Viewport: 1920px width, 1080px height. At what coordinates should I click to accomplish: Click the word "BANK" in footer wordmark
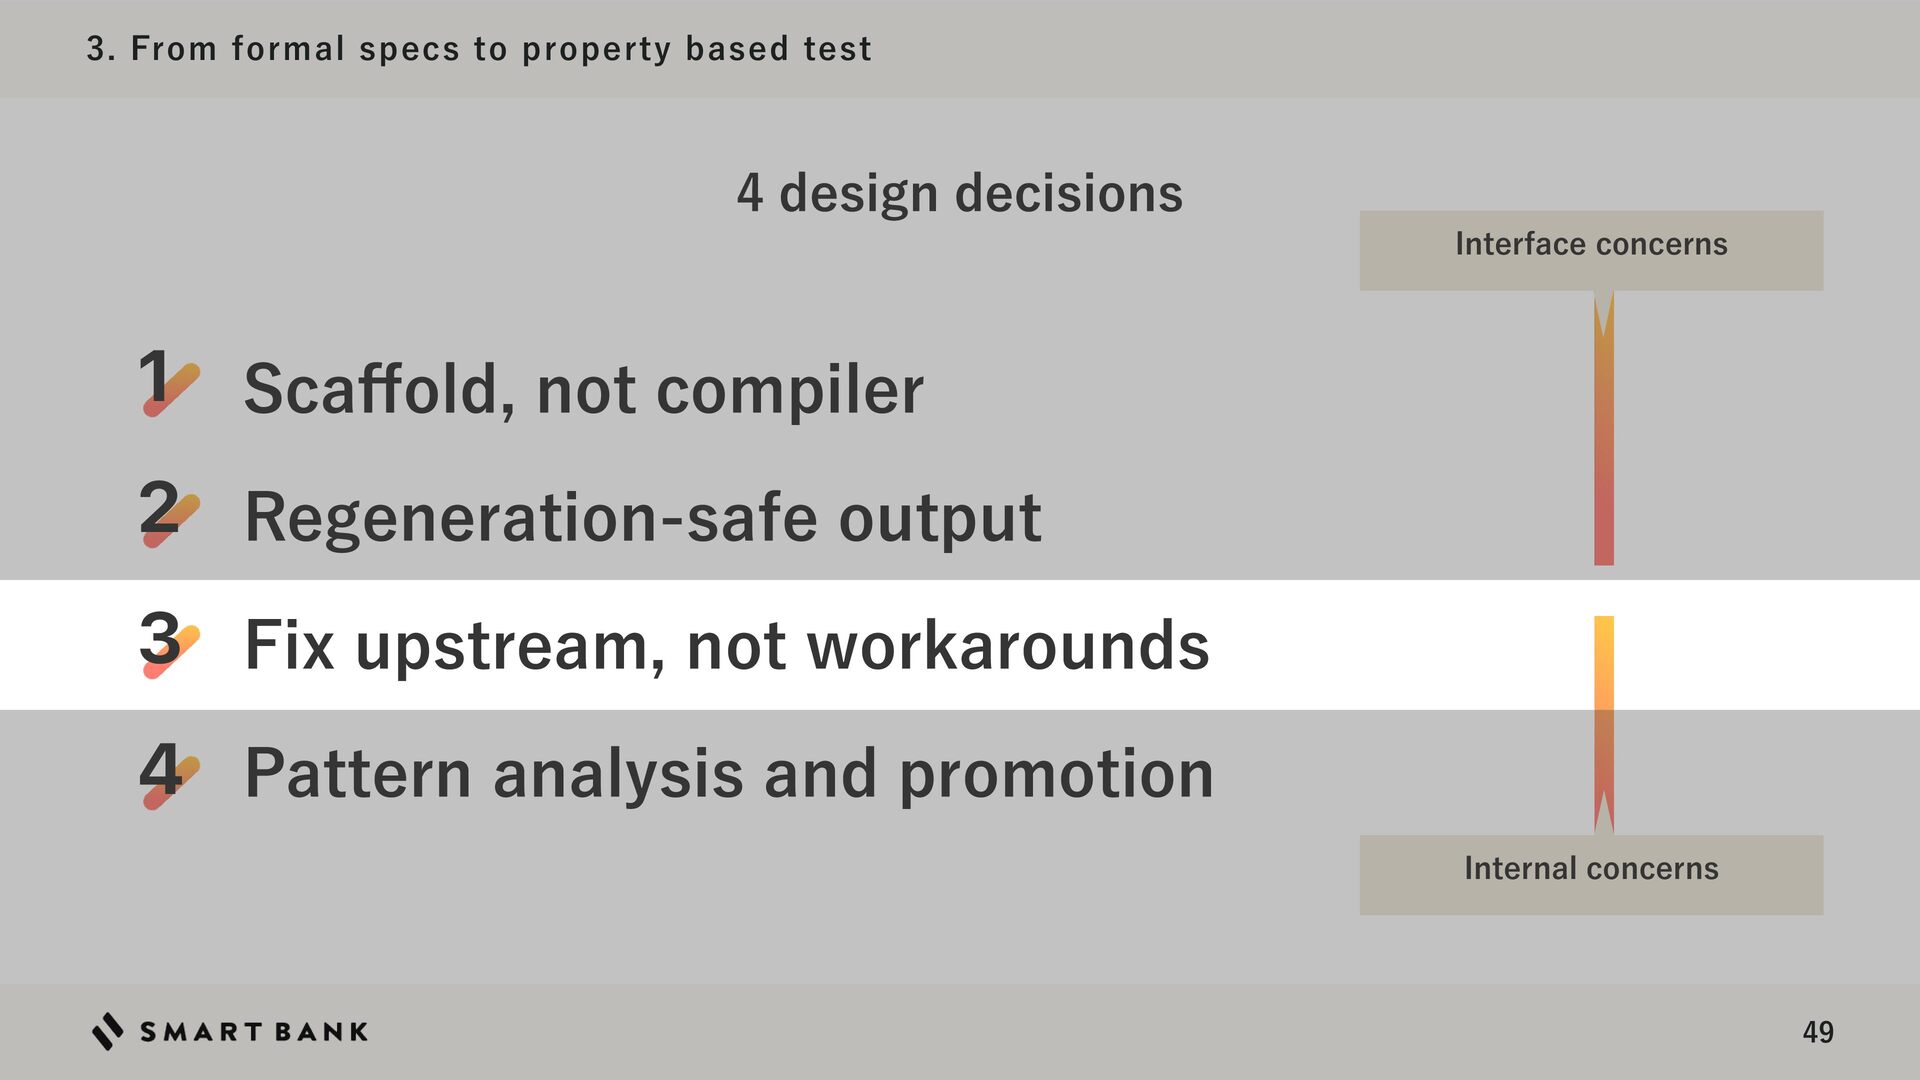click(x=321, y=1032)
